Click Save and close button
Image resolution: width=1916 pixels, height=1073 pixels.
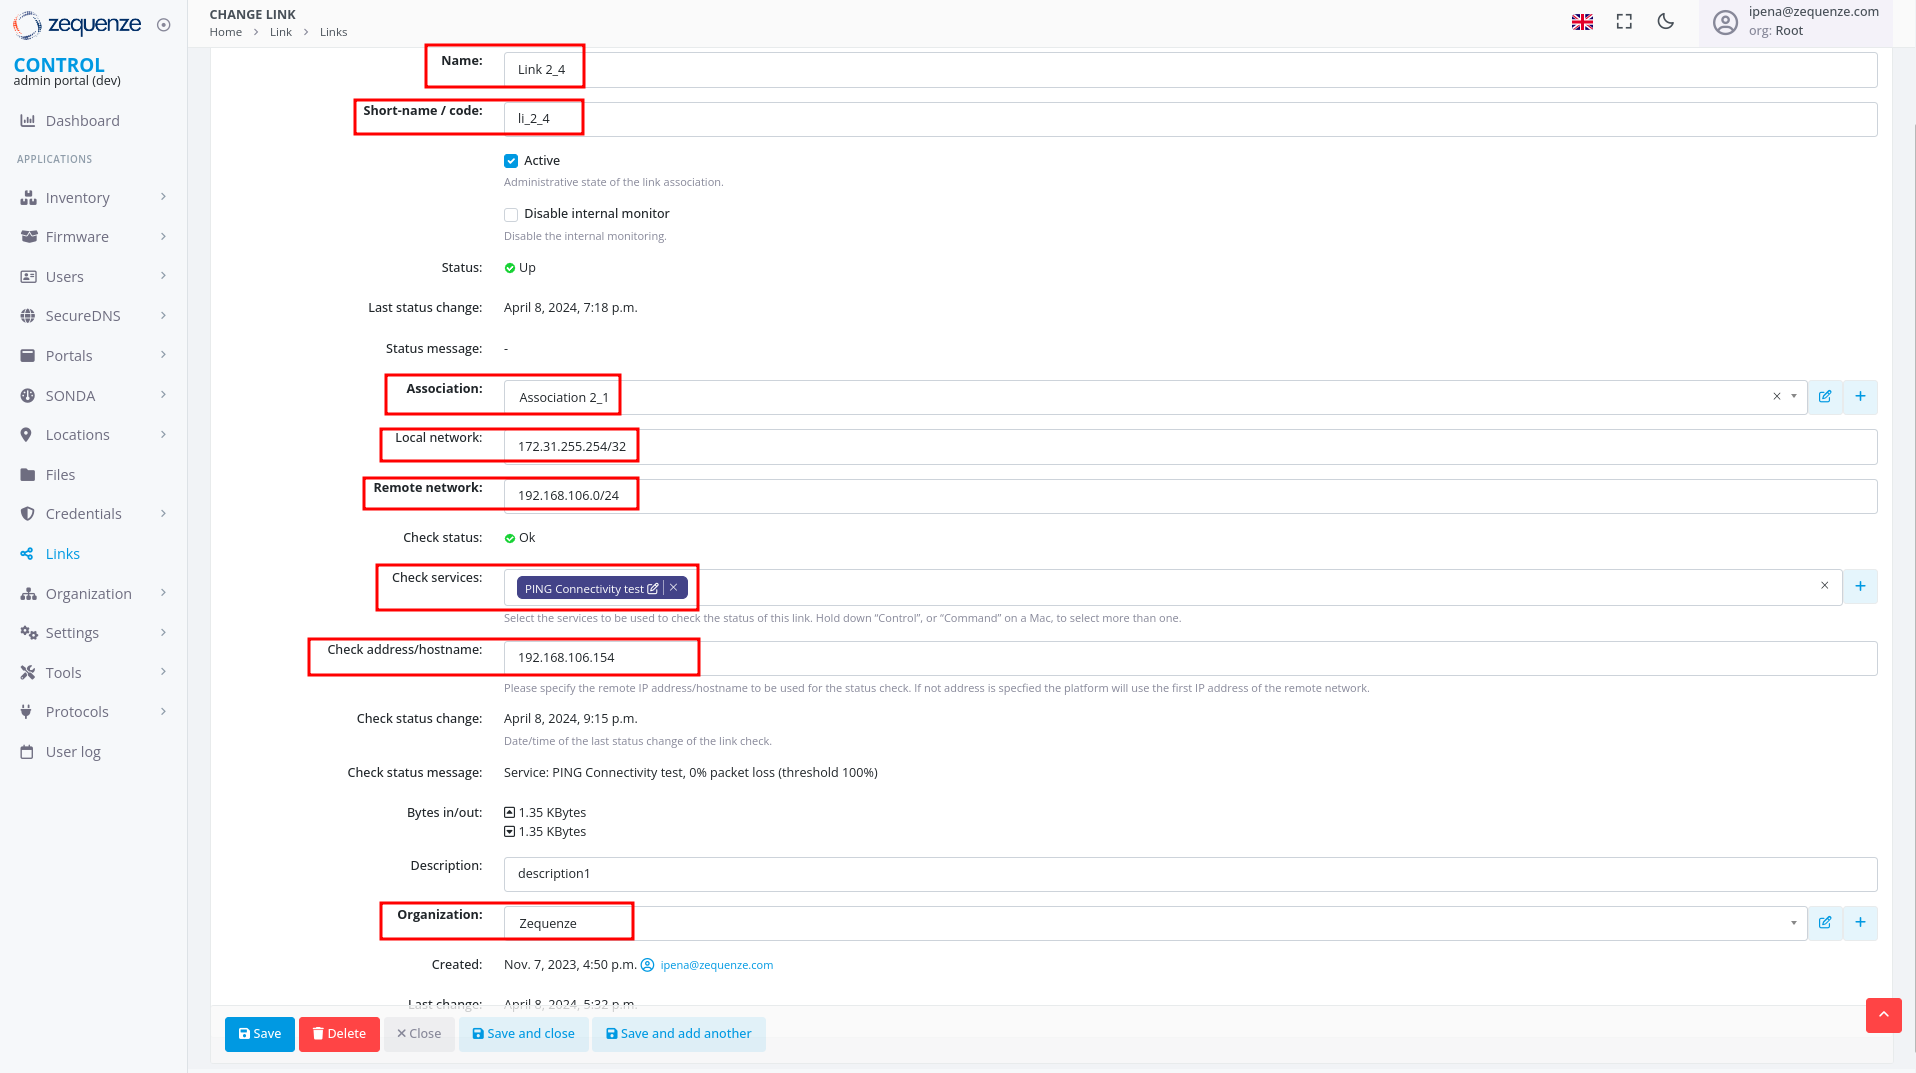coord(523,1034)
